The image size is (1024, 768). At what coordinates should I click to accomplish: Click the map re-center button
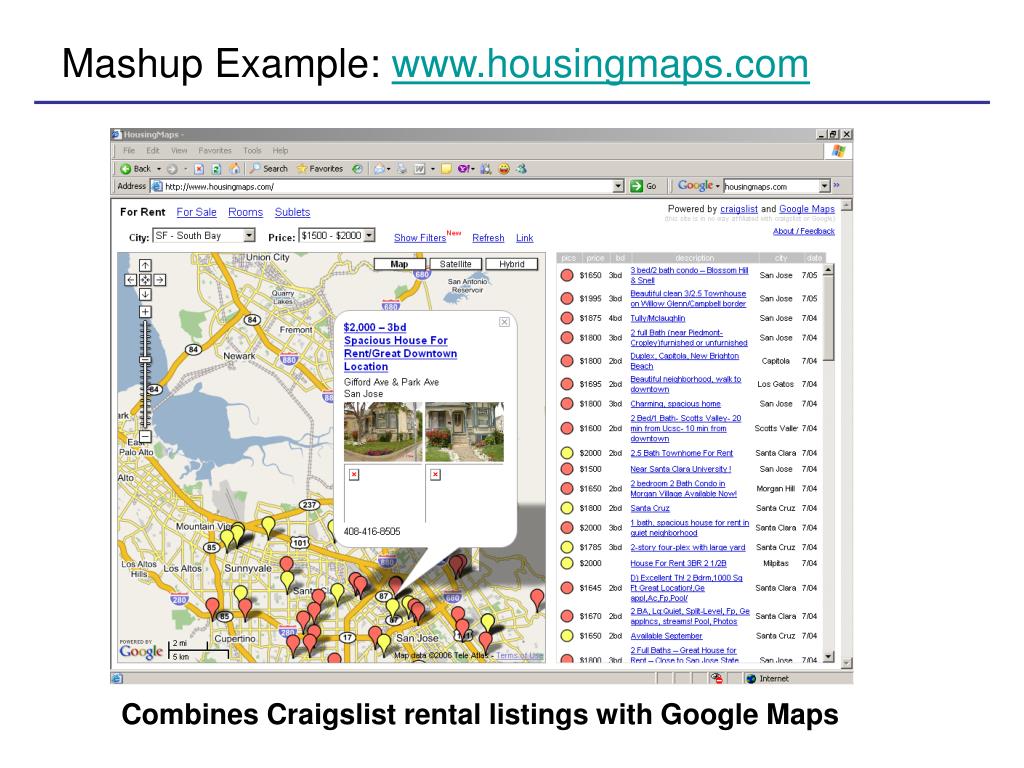[x=145, y=280]
